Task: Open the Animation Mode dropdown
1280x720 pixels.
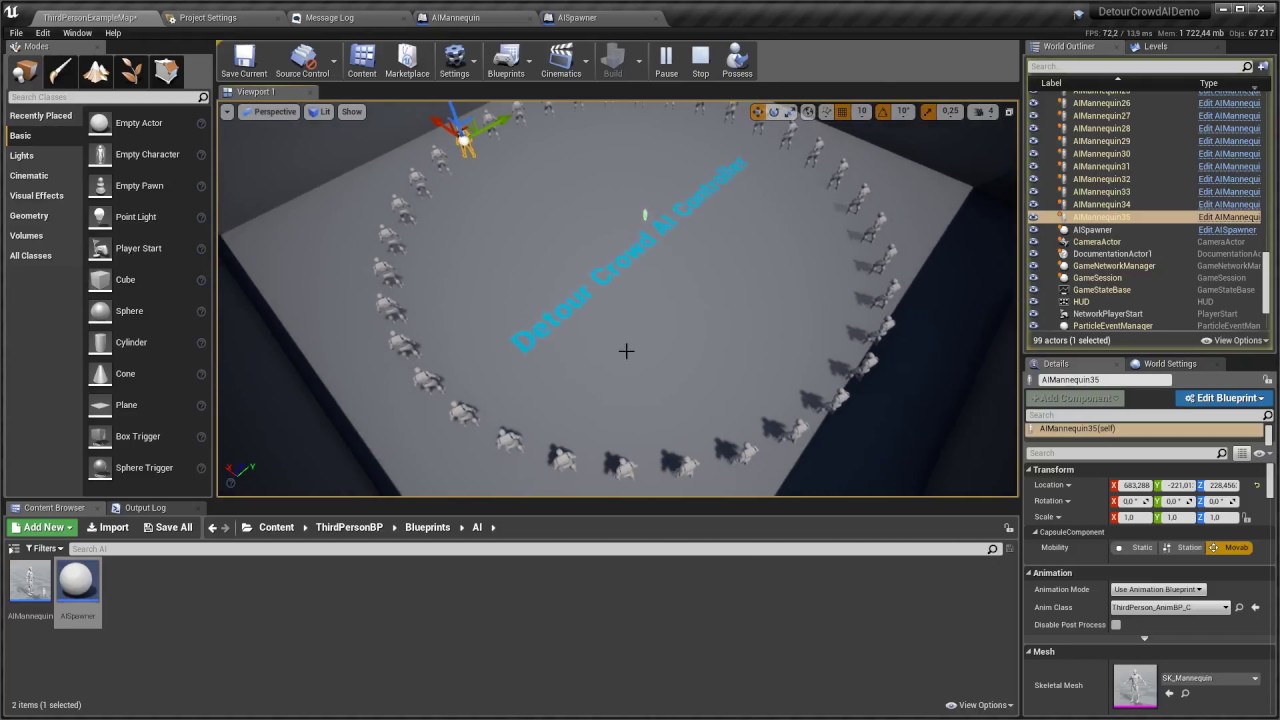Action: click(x=1159, y=589)
